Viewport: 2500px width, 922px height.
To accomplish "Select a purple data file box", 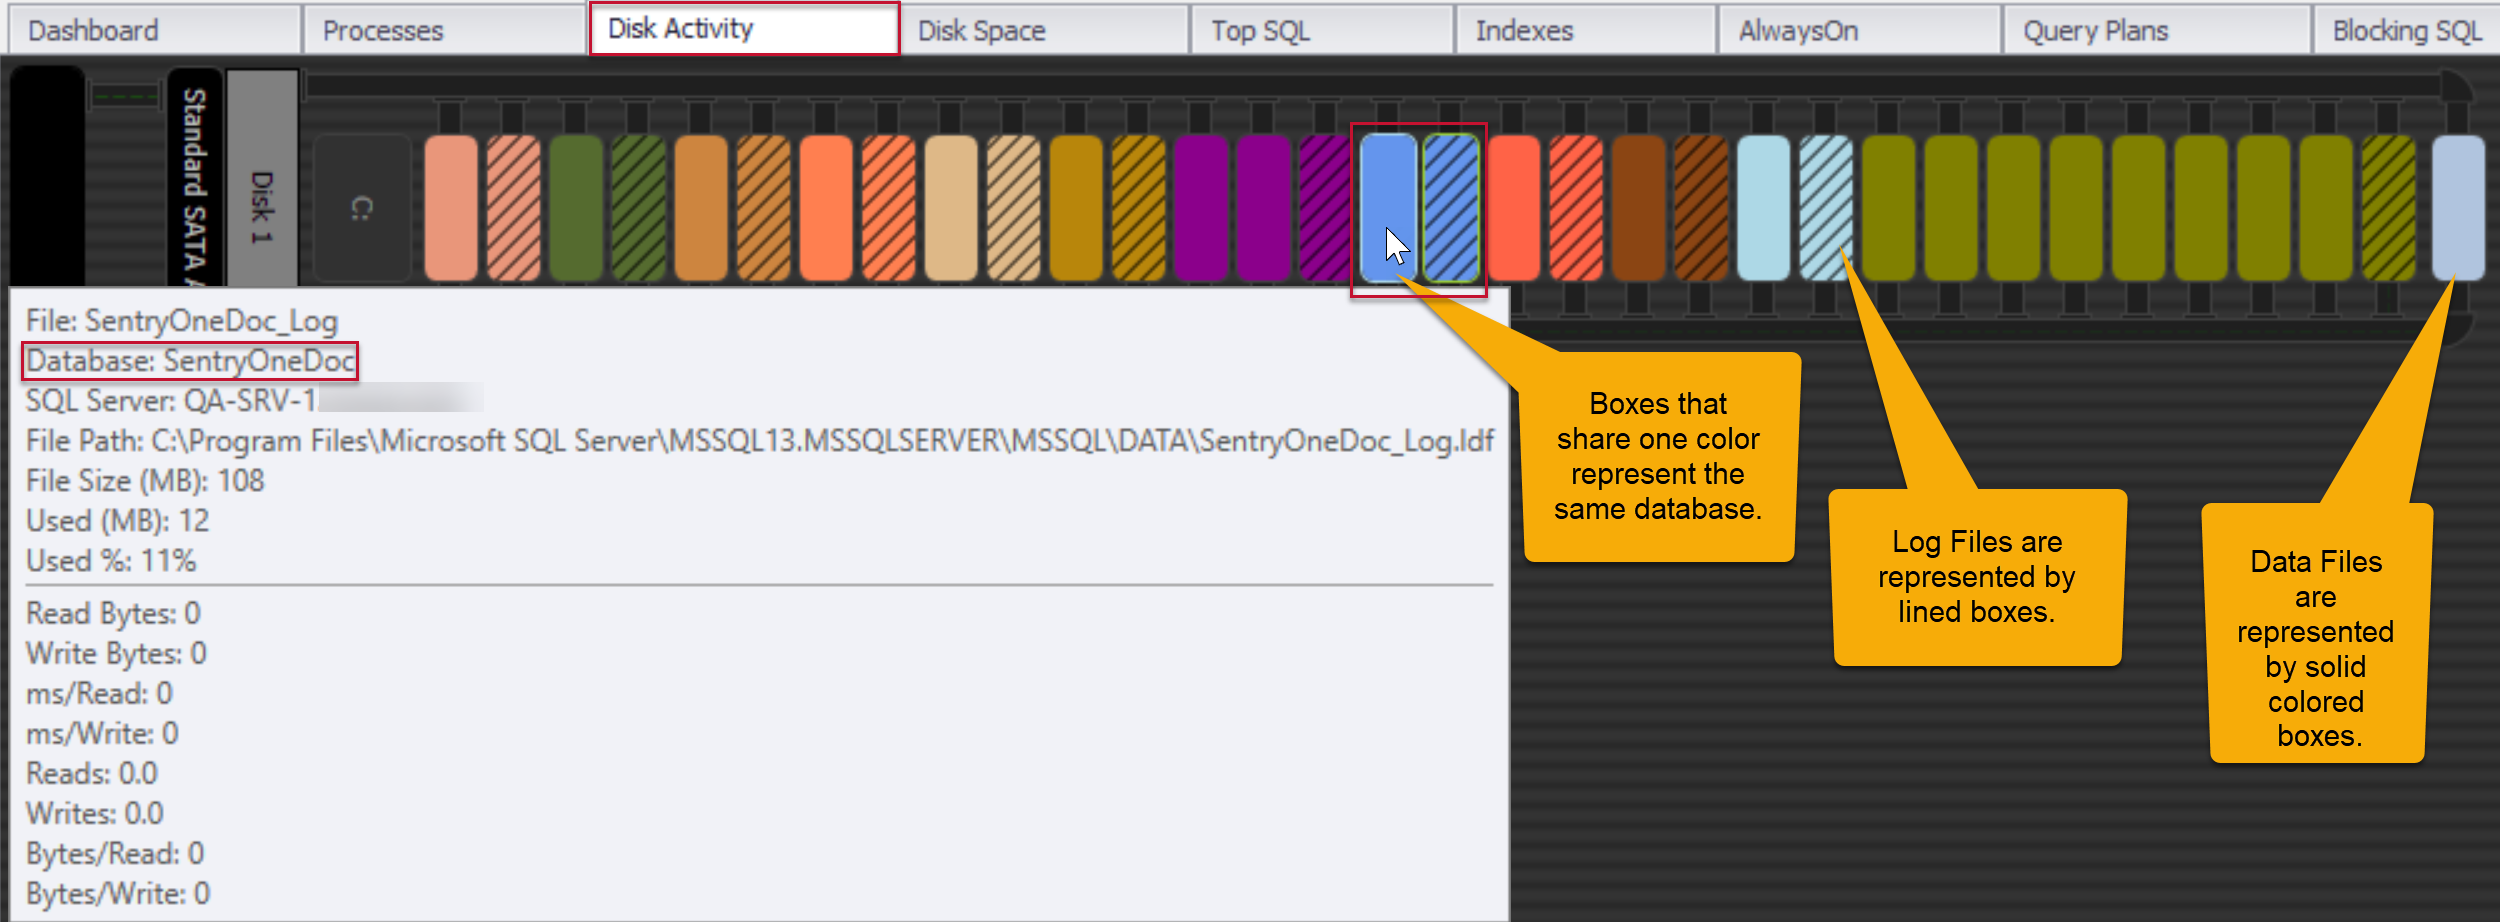I will point(1200,210).
